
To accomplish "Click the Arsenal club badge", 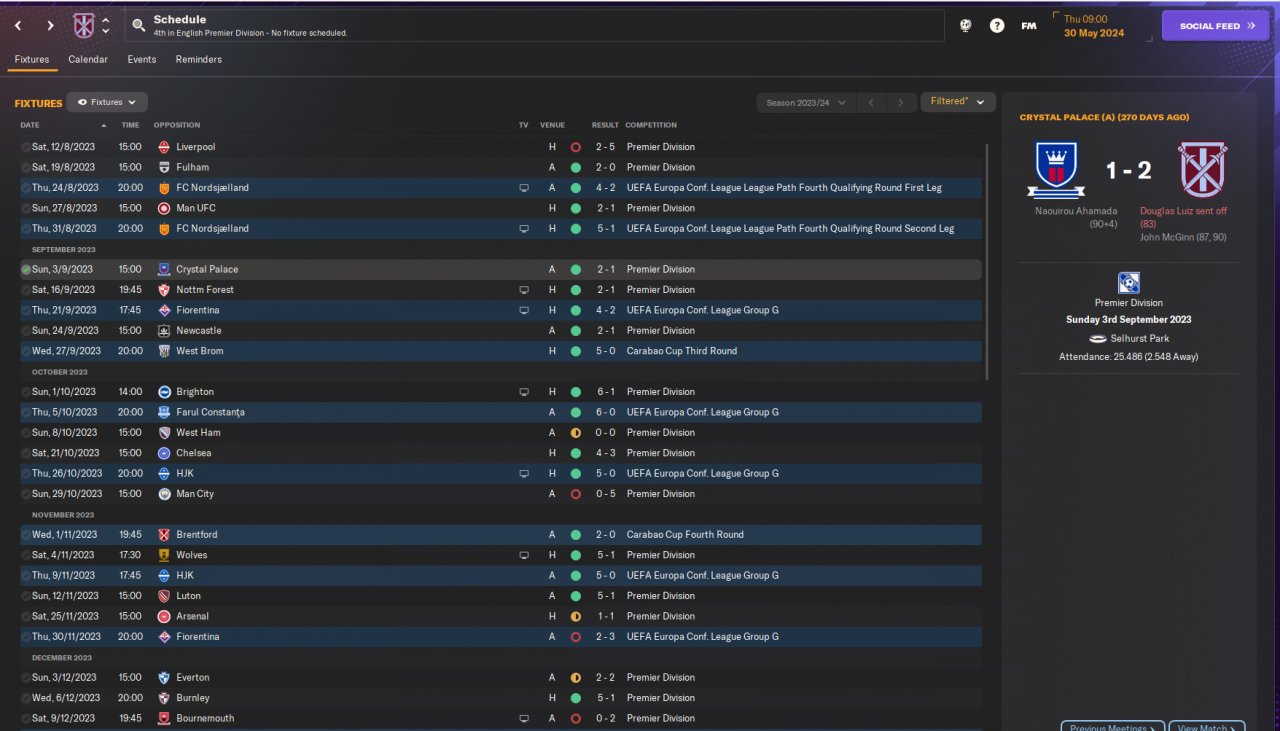I will click(x=164, y=616).
